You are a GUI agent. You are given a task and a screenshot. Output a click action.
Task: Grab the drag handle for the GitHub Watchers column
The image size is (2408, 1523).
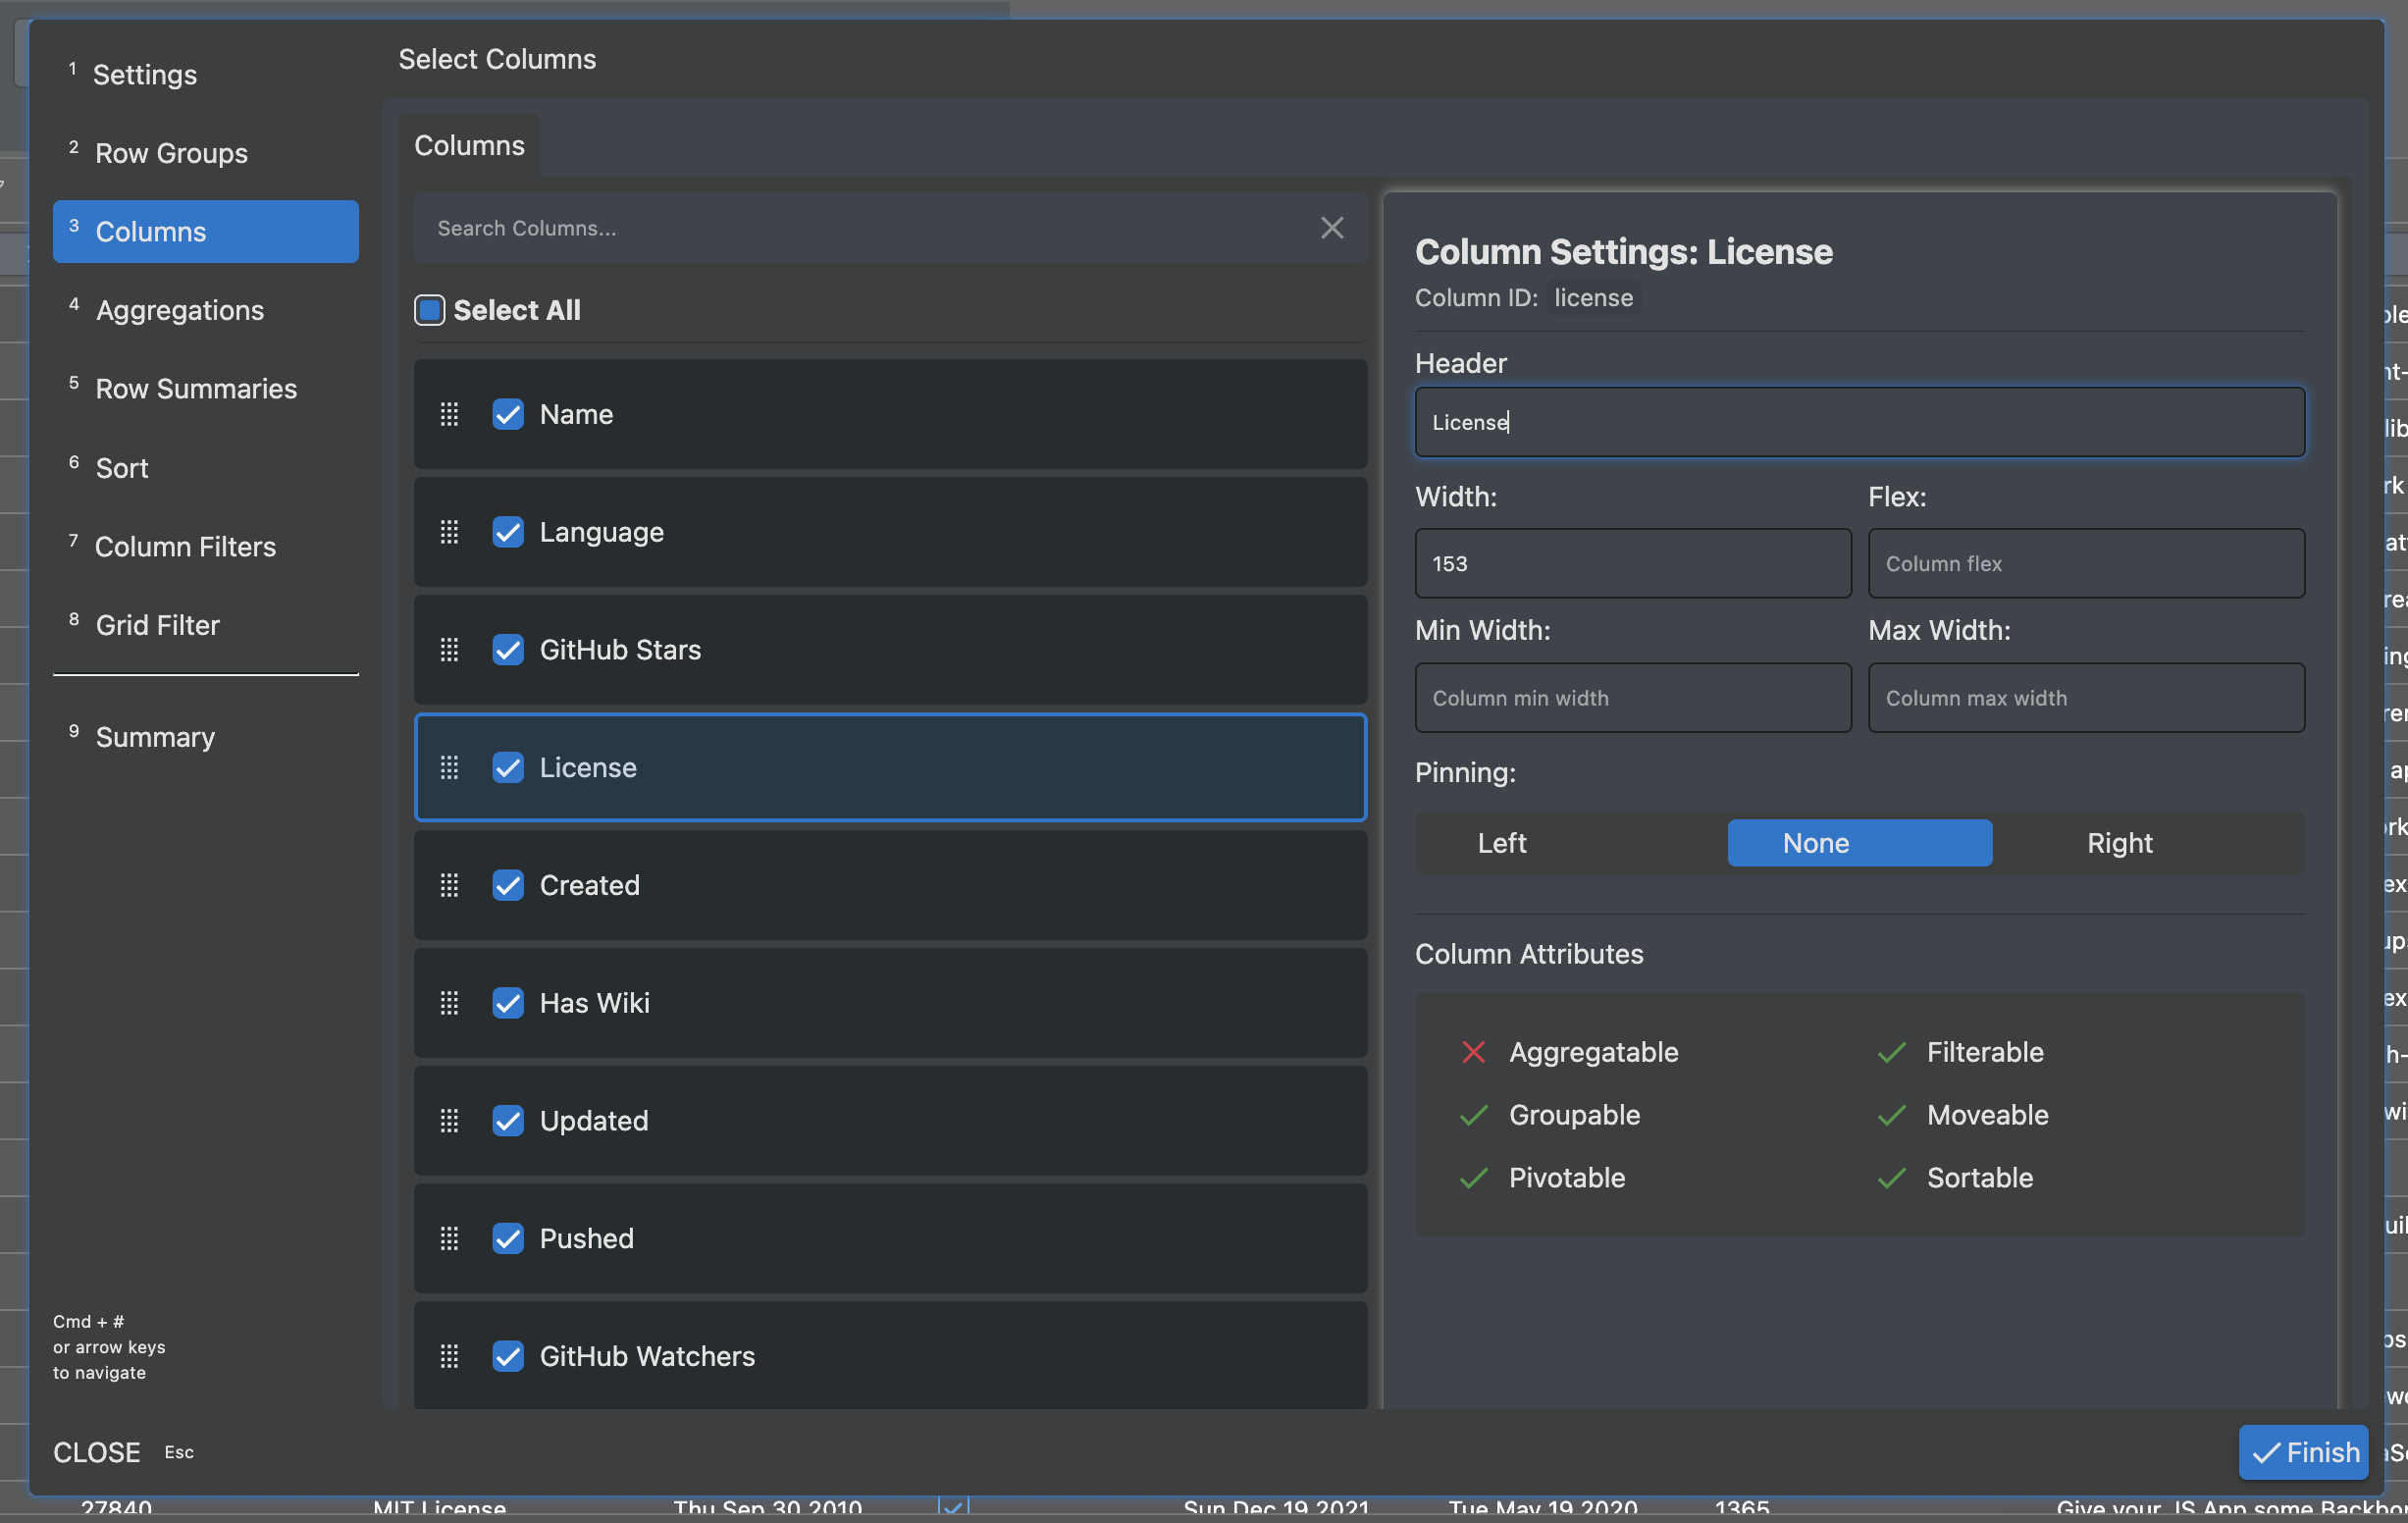coord(450,1356)
